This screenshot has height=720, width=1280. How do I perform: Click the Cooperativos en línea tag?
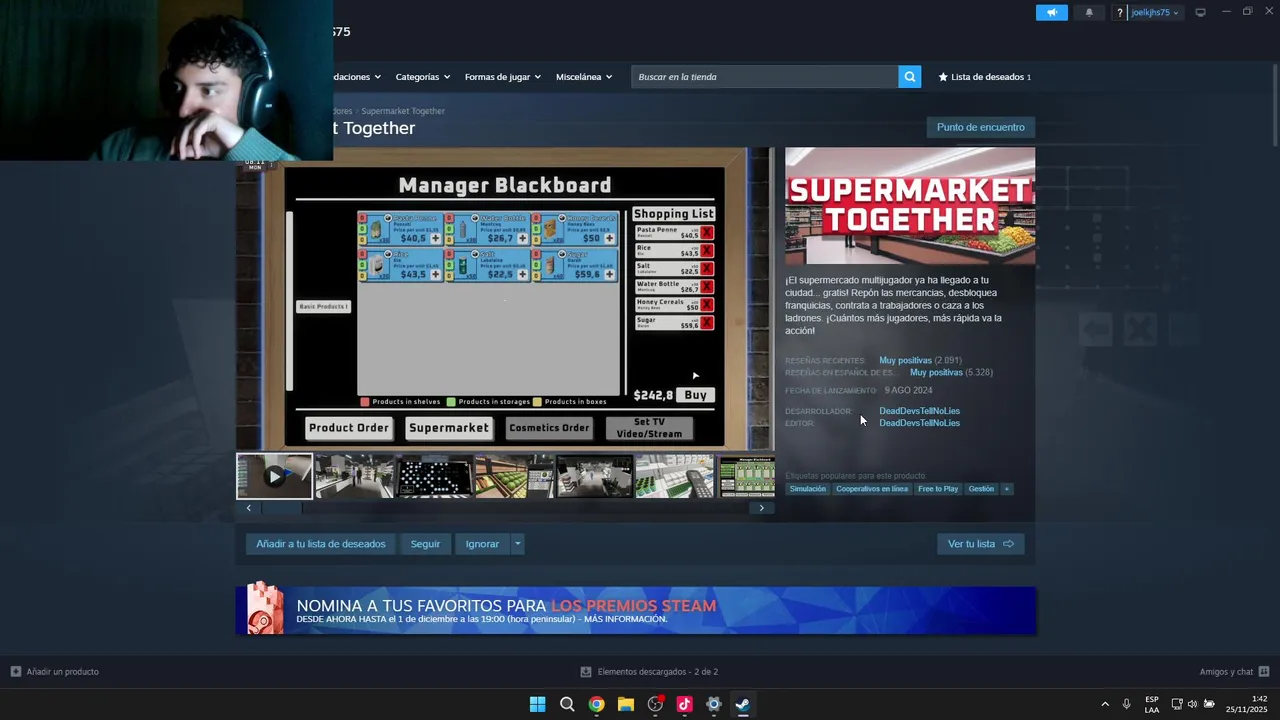coord(872,489)
